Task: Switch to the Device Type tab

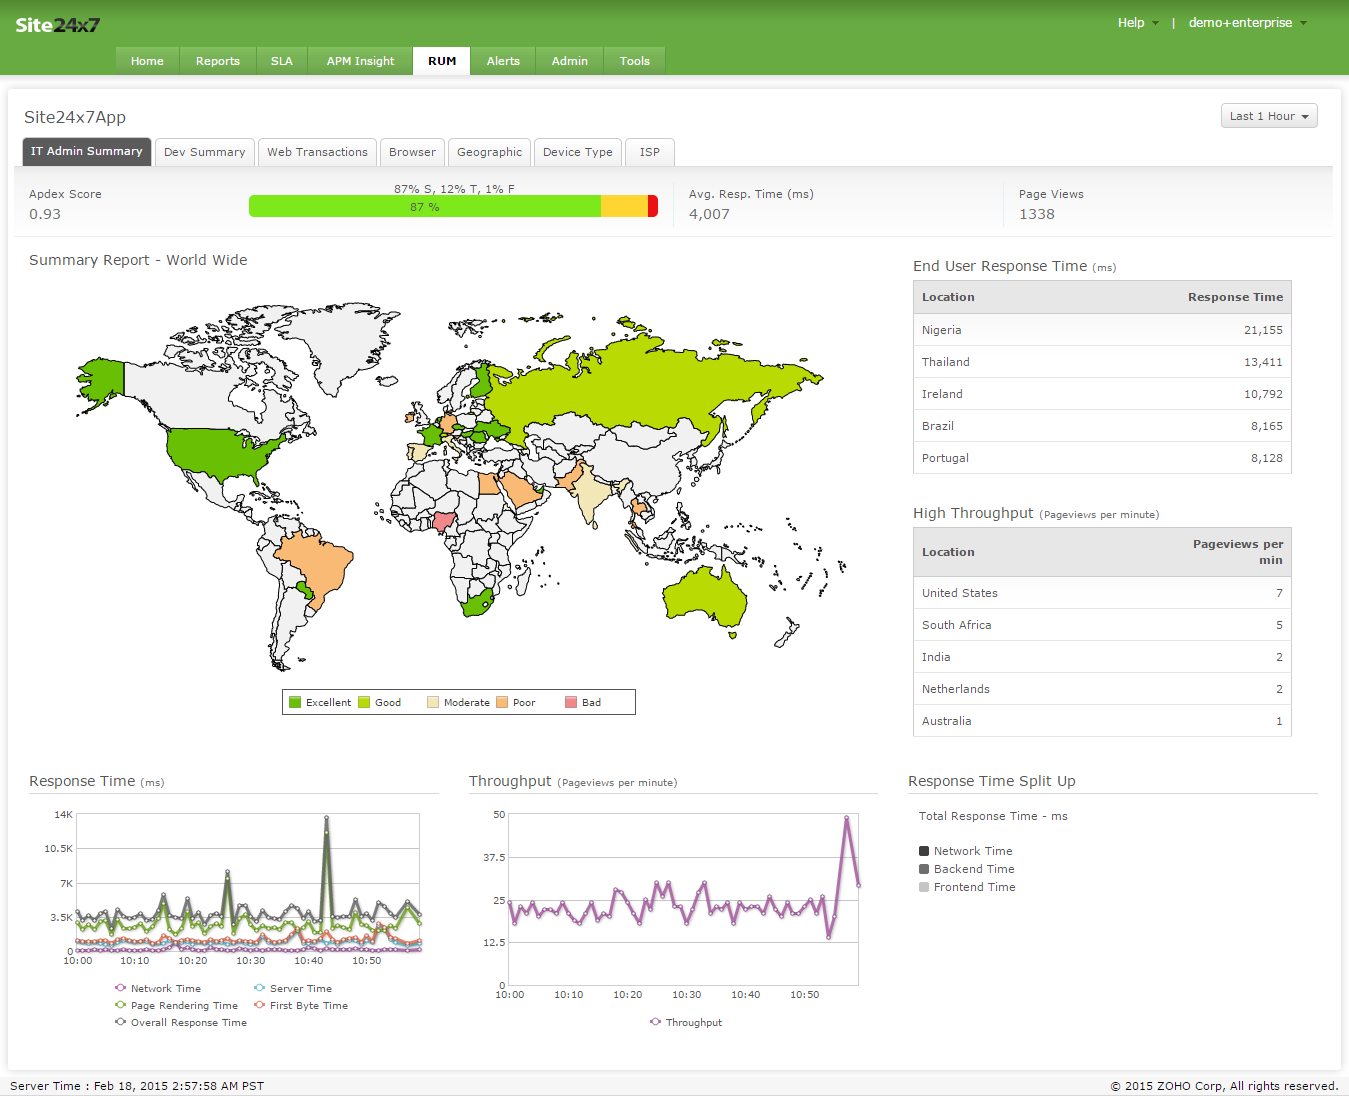Action: (x=578, y=152)
